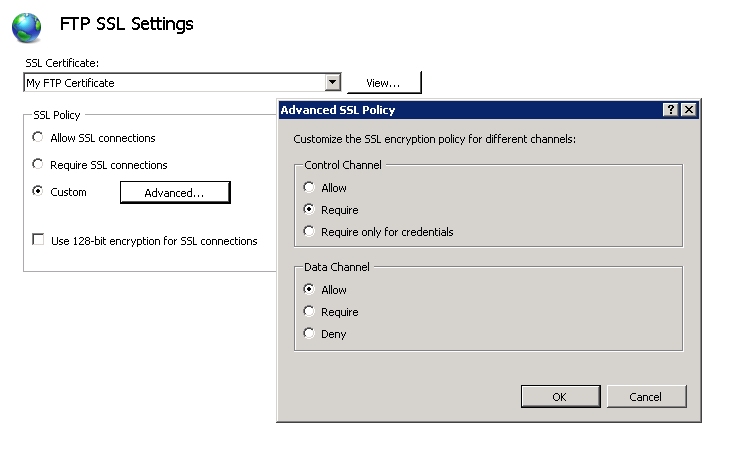Viewport: 750px width, 450px height.
Task: Enable 128-bit encryption for SSL connections
Action: tap(39, 241)
